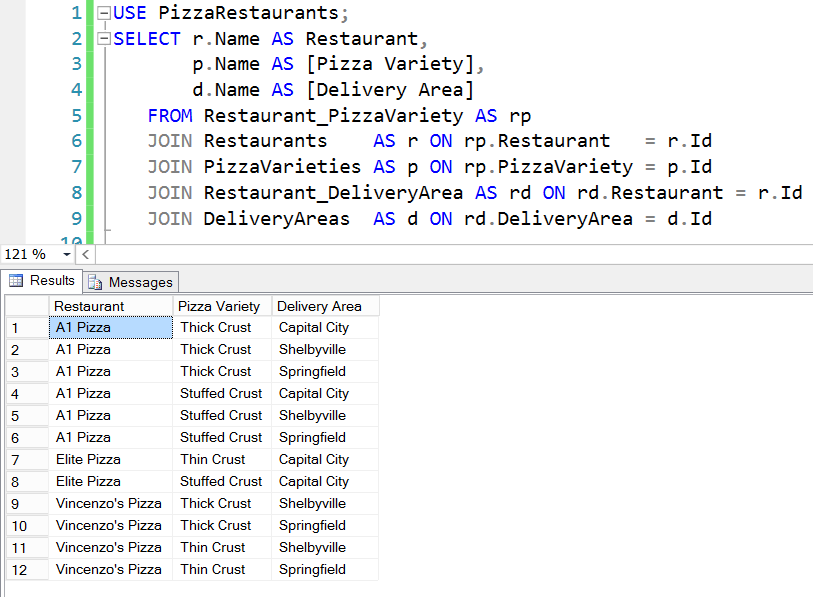Open the 121 % zoom dropdown

pyautogui.click(x=66, y=254)
